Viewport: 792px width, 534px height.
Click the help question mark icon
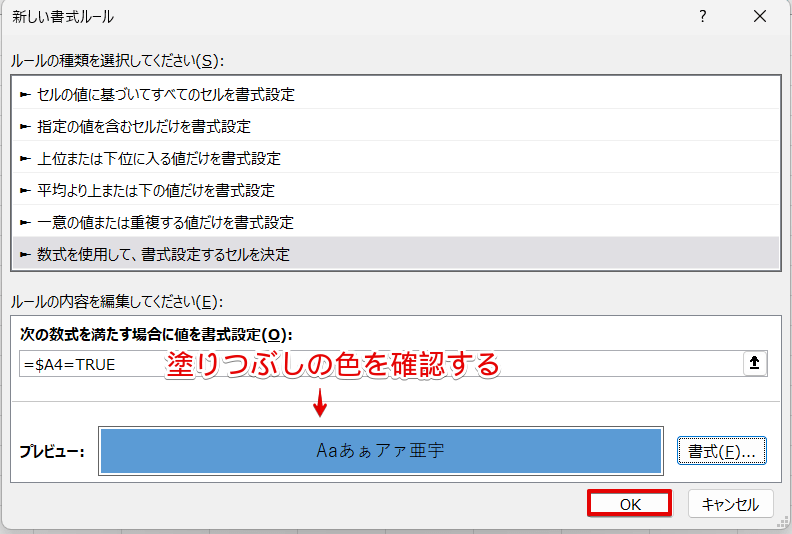click(x=703, y=17)
